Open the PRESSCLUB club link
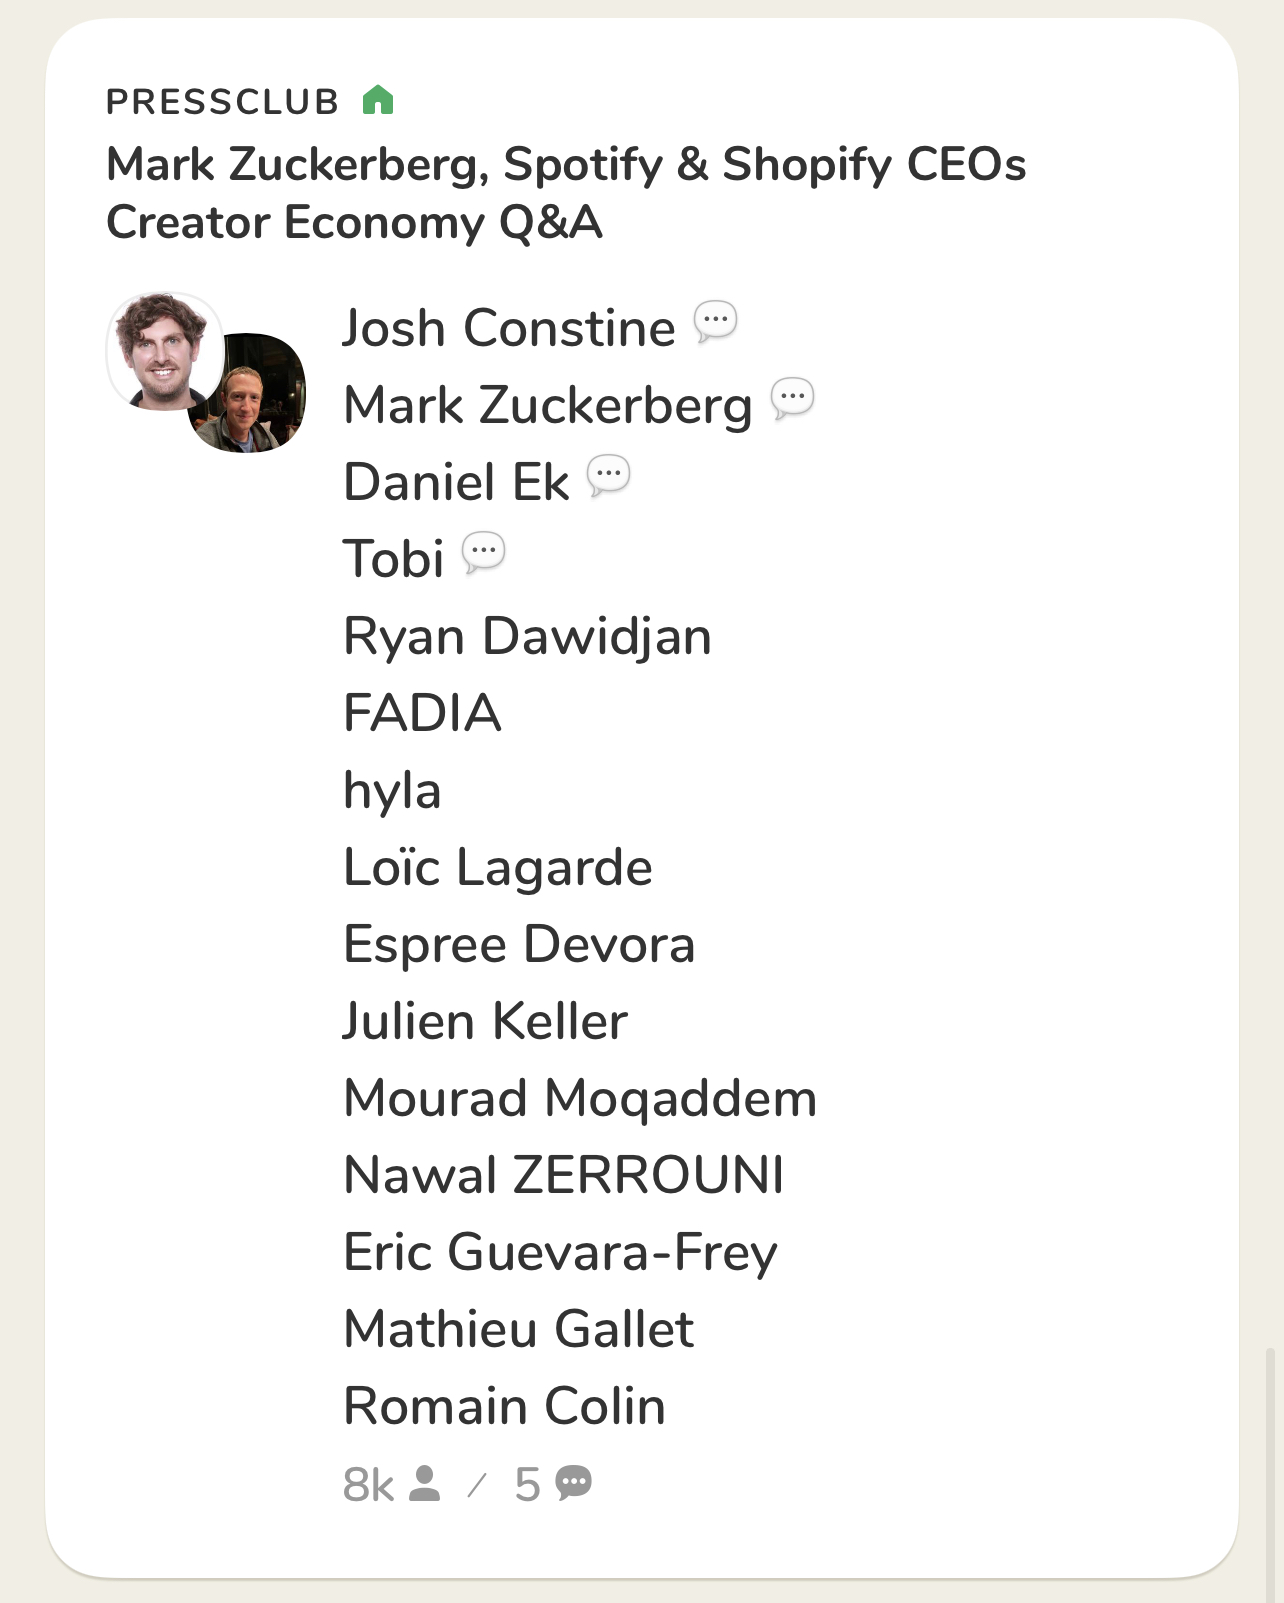The image size is (1284, 1603). 223,102
